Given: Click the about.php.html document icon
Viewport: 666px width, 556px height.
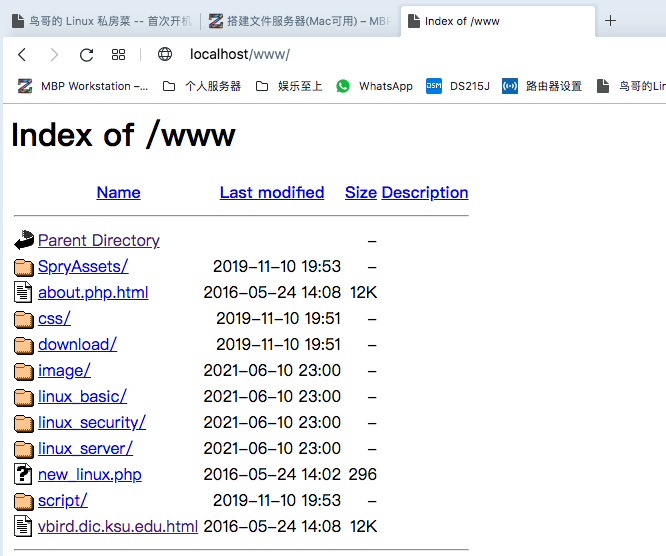Looking at the screenshot, I should tap(23, 292).
